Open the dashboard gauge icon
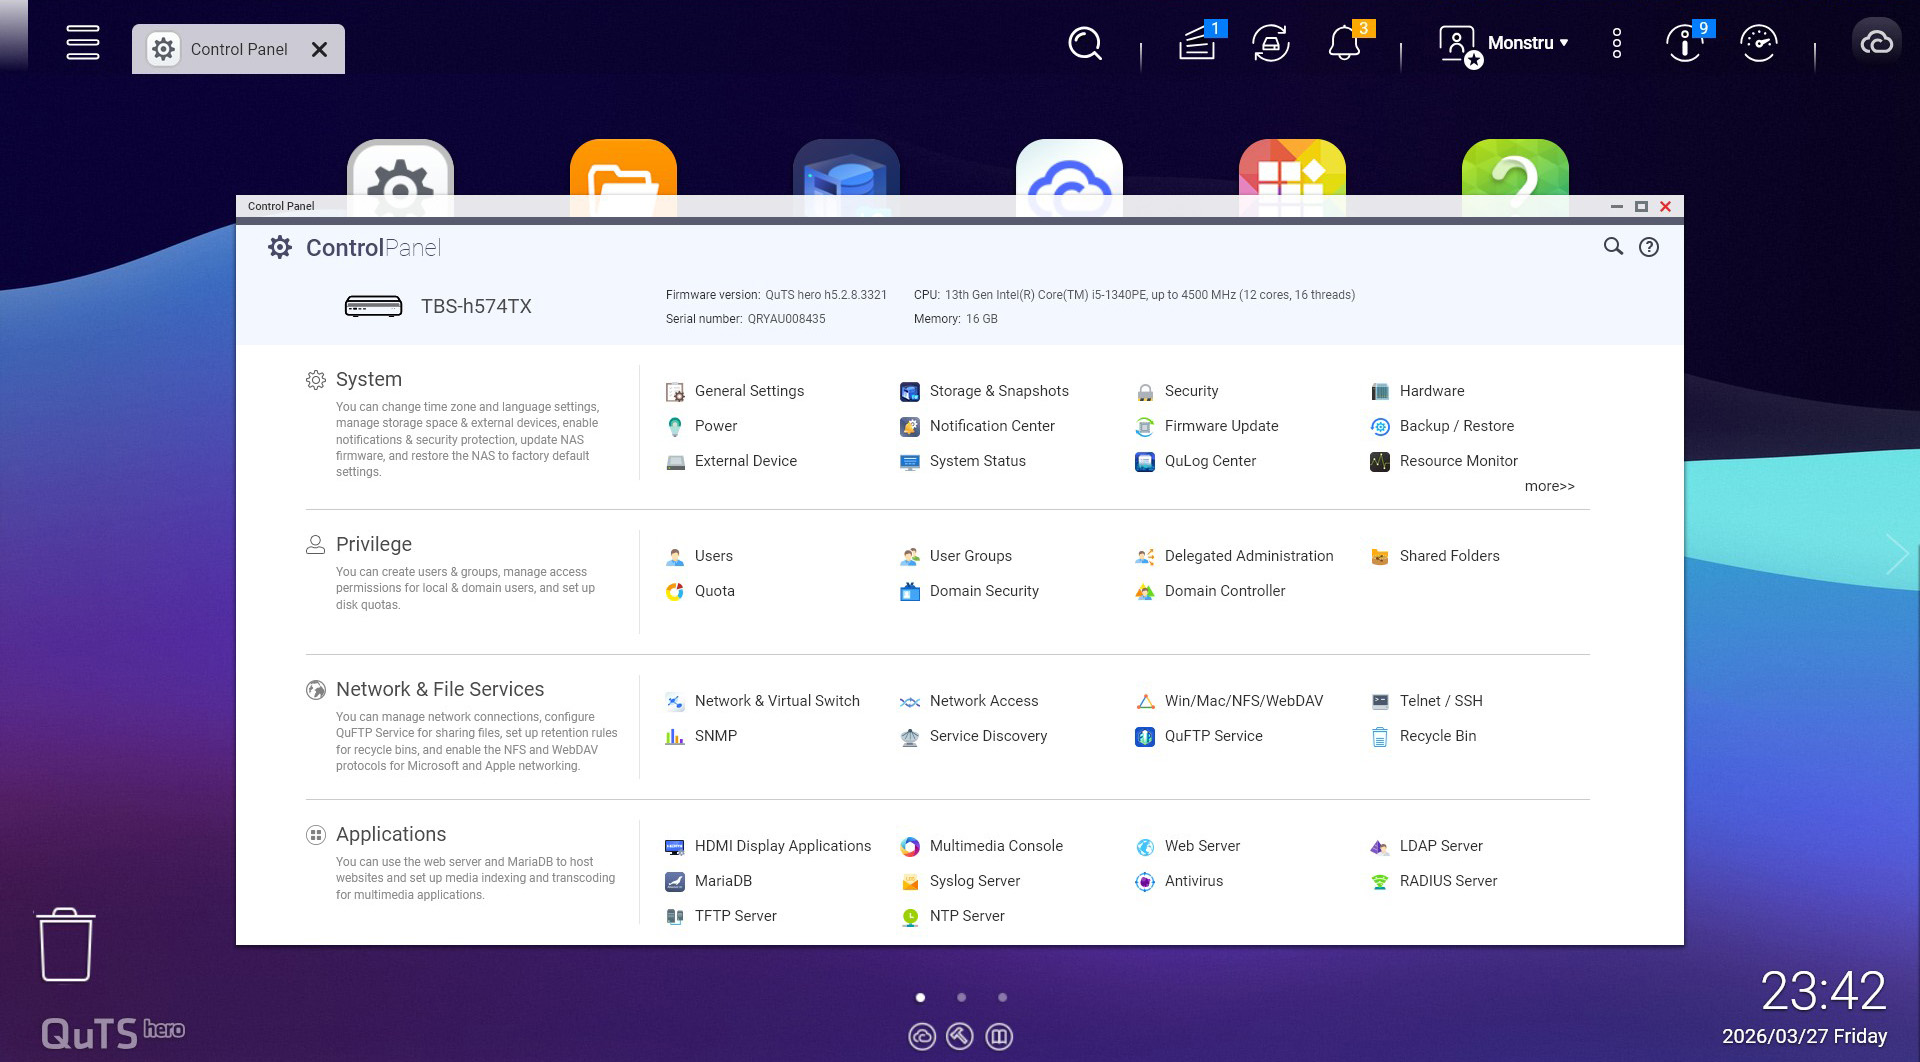The image size is (1920, 1062). [x=1758, y=44]
